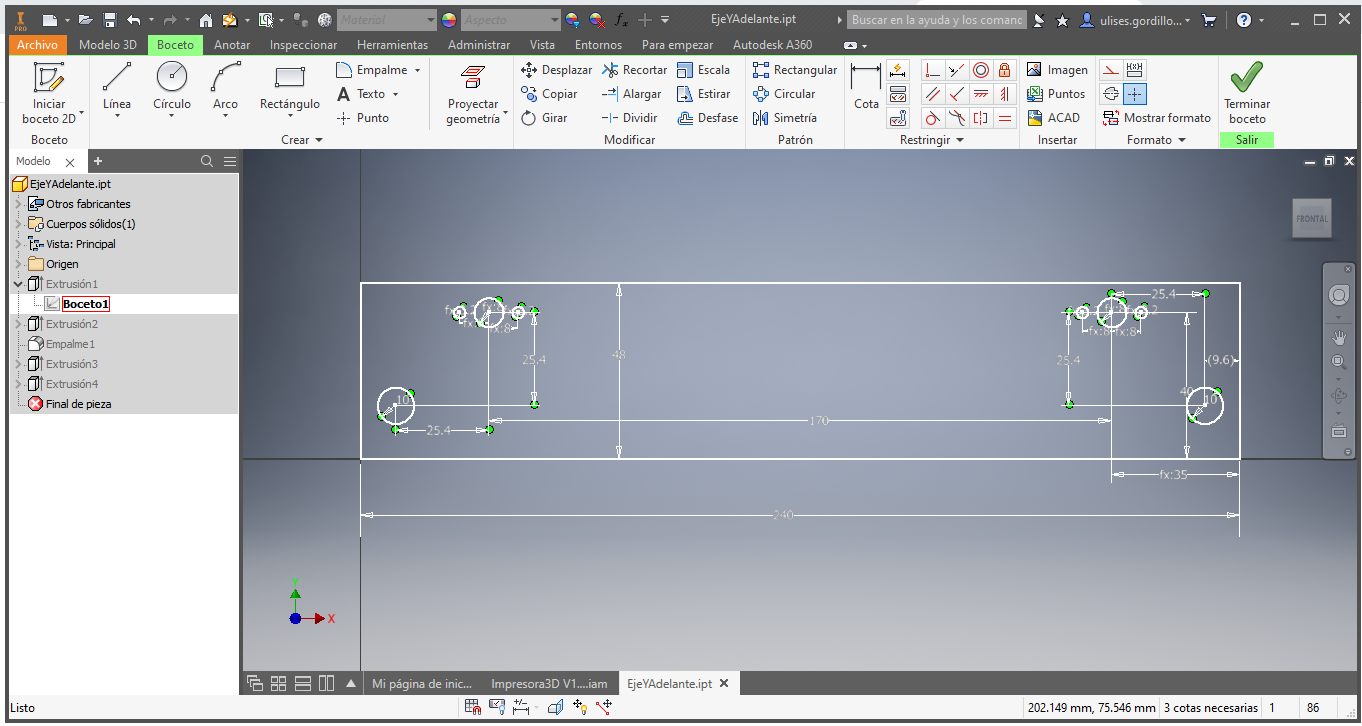Apply the parallel constraint
The height and width of the screenshot is (726, 1362).
pos(933,94)
